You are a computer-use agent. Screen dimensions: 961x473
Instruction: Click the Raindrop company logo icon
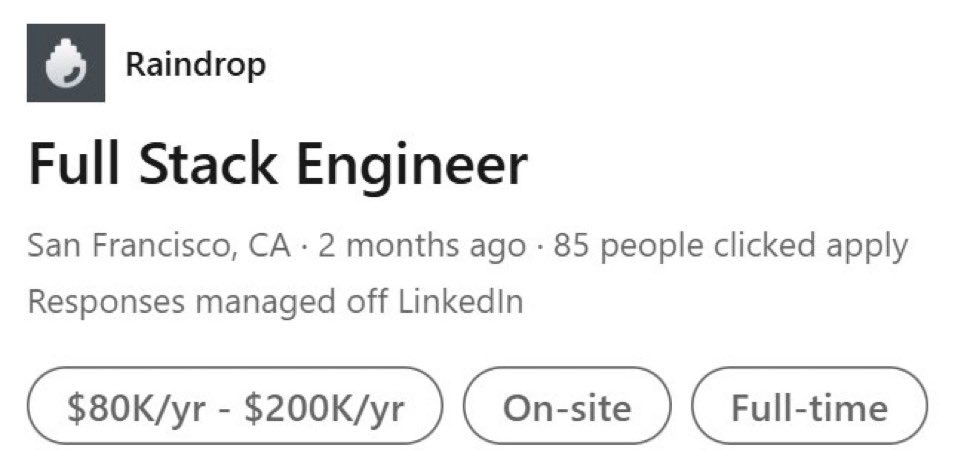pyautogui.click(x=66, y=63)
